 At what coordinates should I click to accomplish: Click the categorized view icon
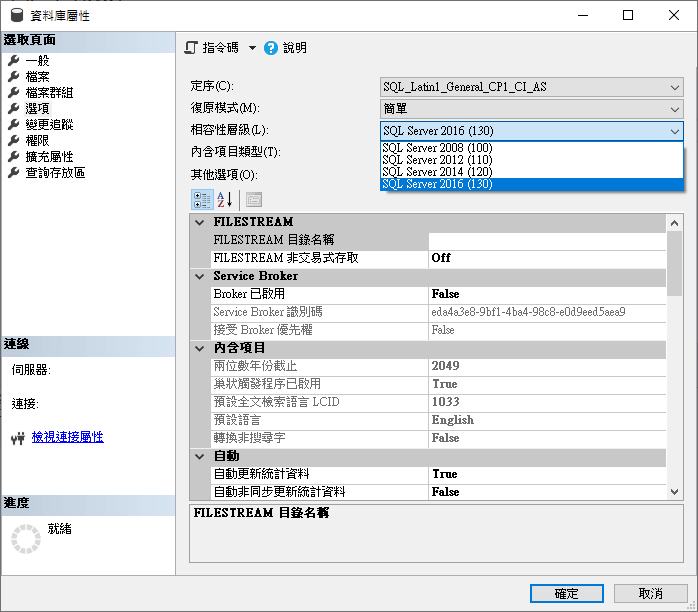tap(201, 198)
